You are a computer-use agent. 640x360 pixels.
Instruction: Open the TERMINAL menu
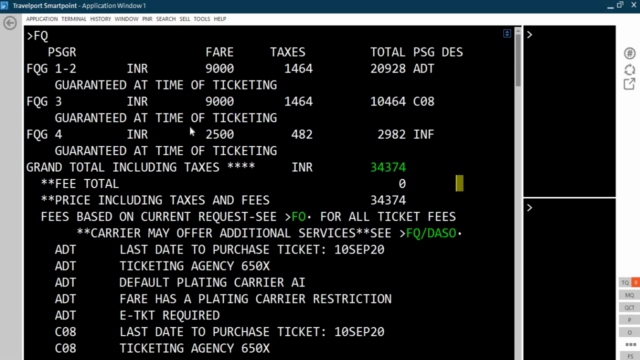74,19
